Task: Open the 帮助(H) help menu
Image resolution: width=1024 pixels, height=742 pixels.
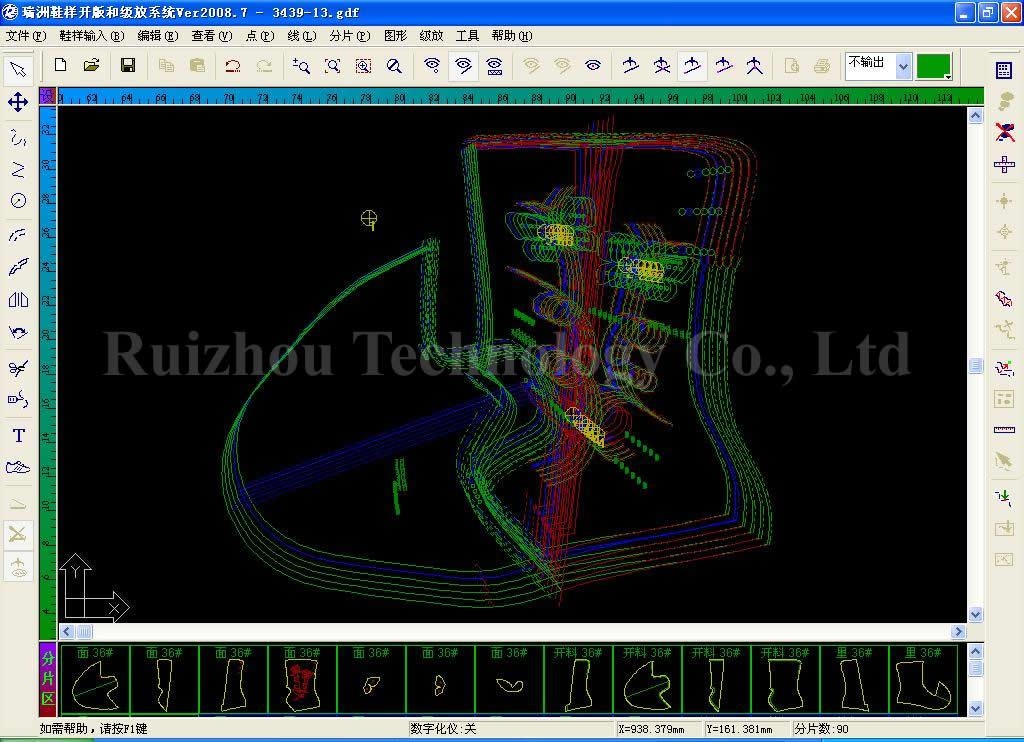Action: coord(512,36)
